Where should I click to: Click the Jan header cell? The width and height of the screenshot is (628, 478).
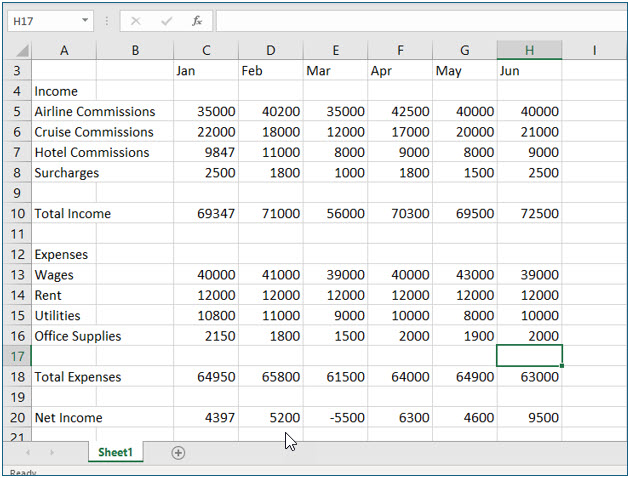[x=206, y=71]
